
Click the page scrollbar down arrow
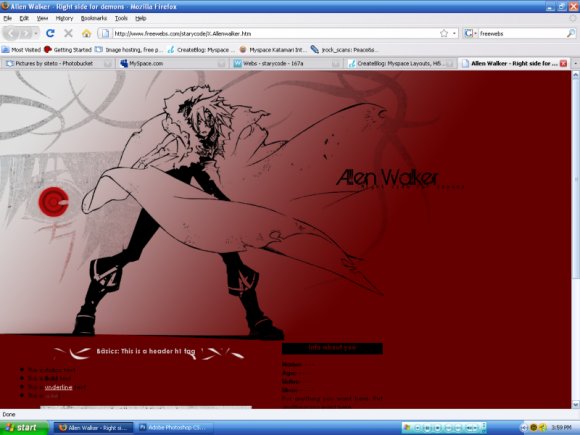[x=576, y=404]
